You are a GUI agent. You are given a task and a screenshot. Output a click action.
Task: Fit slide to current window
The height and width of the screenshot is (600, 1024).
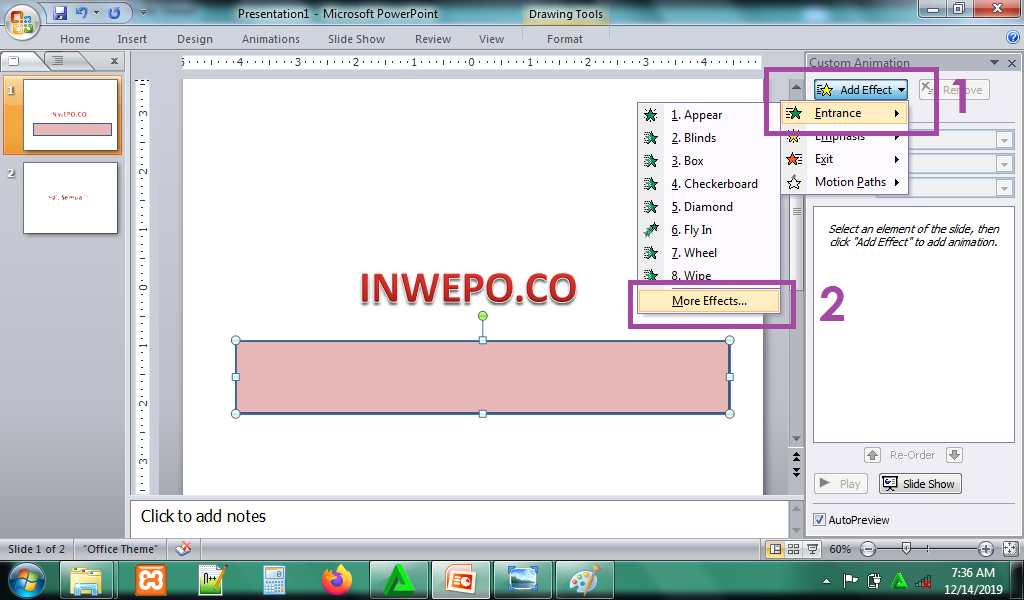[x=1010, y=549]
